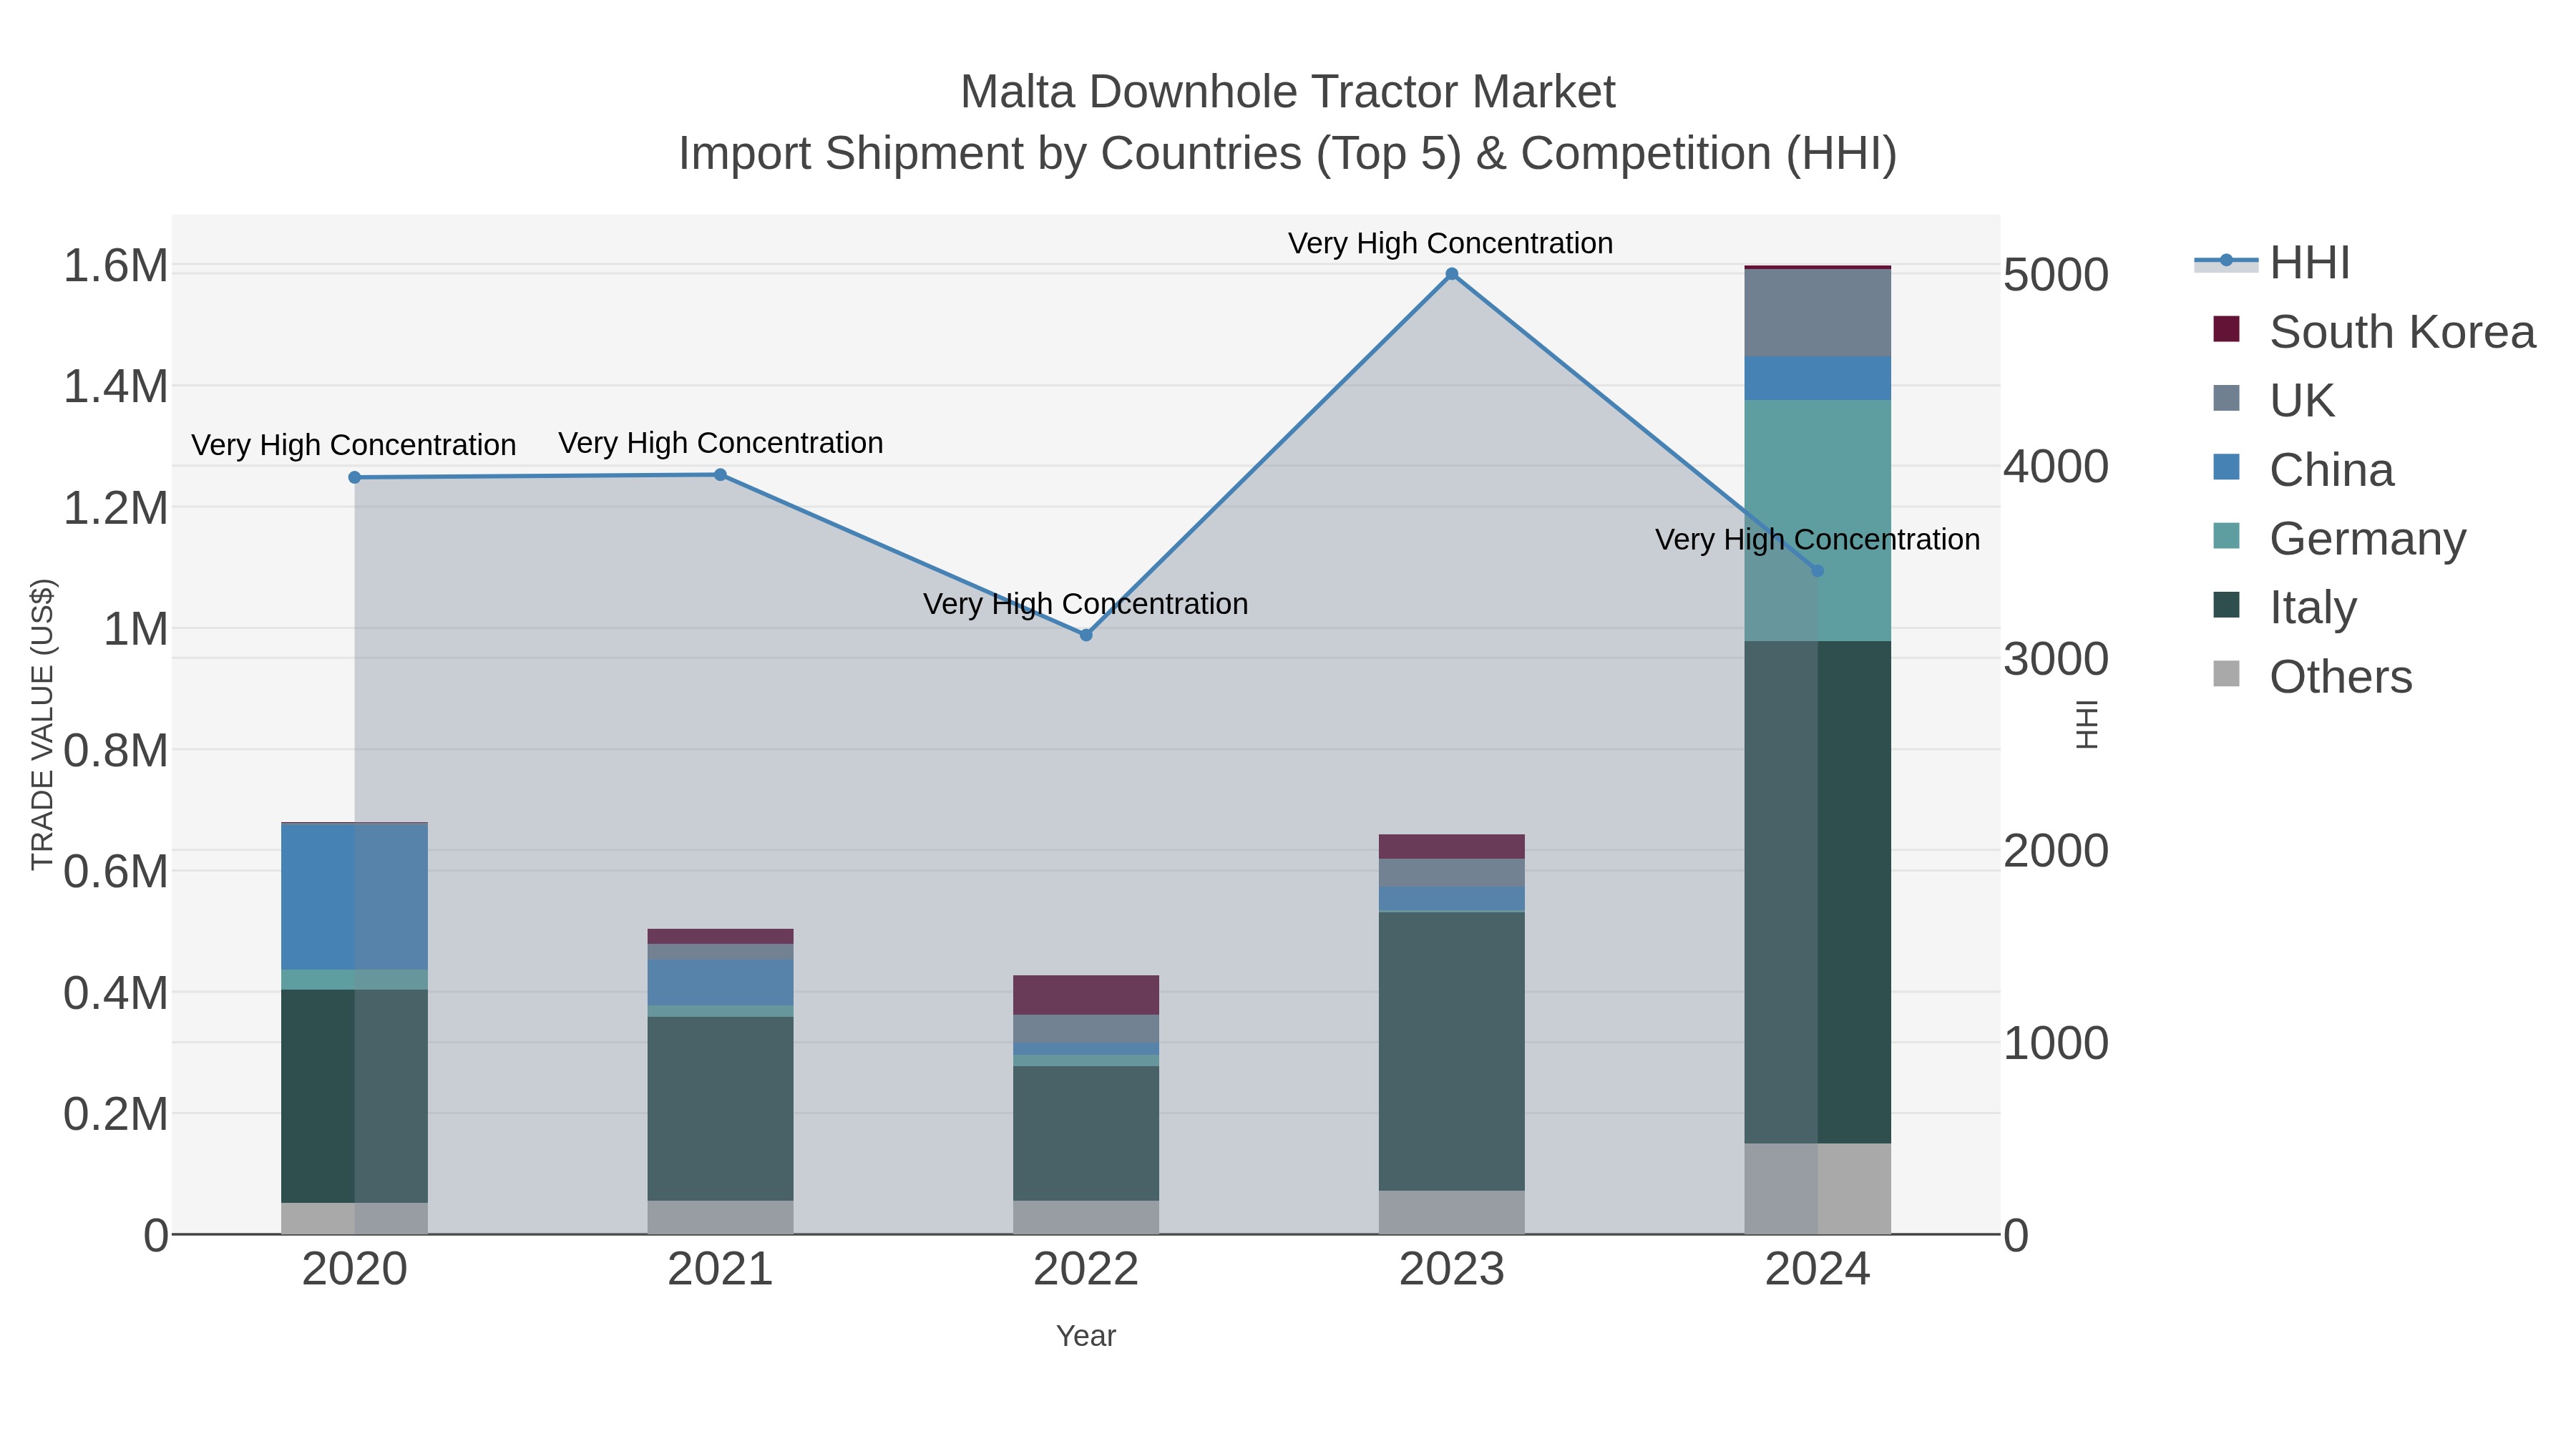Click the Italy dark green color swatch

click(2227, 605)
